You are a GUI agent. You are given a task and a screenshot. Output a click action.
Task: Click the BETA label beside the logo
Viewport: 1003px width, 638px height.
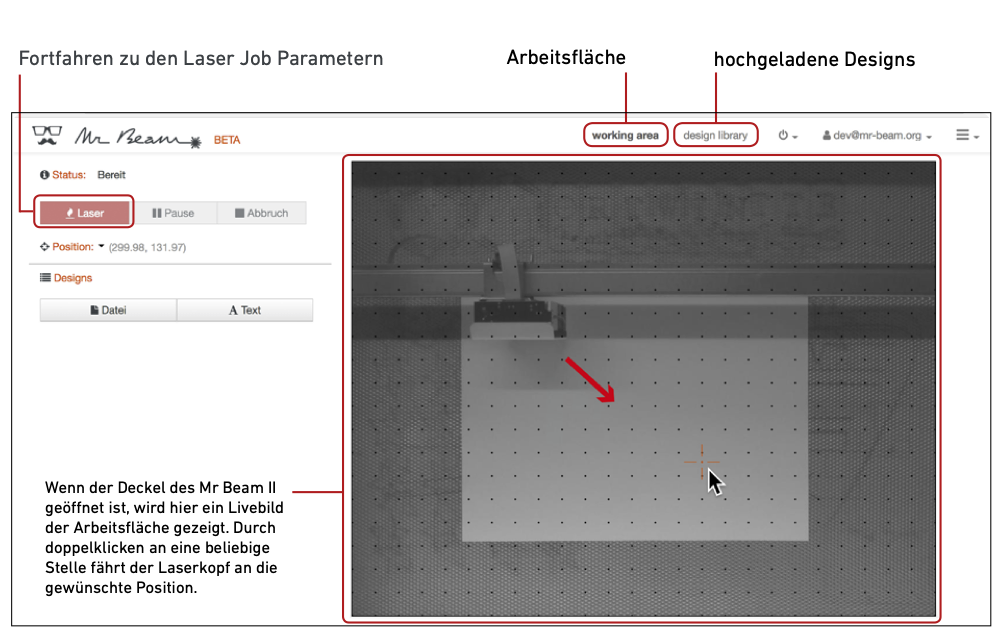[227, 140]
